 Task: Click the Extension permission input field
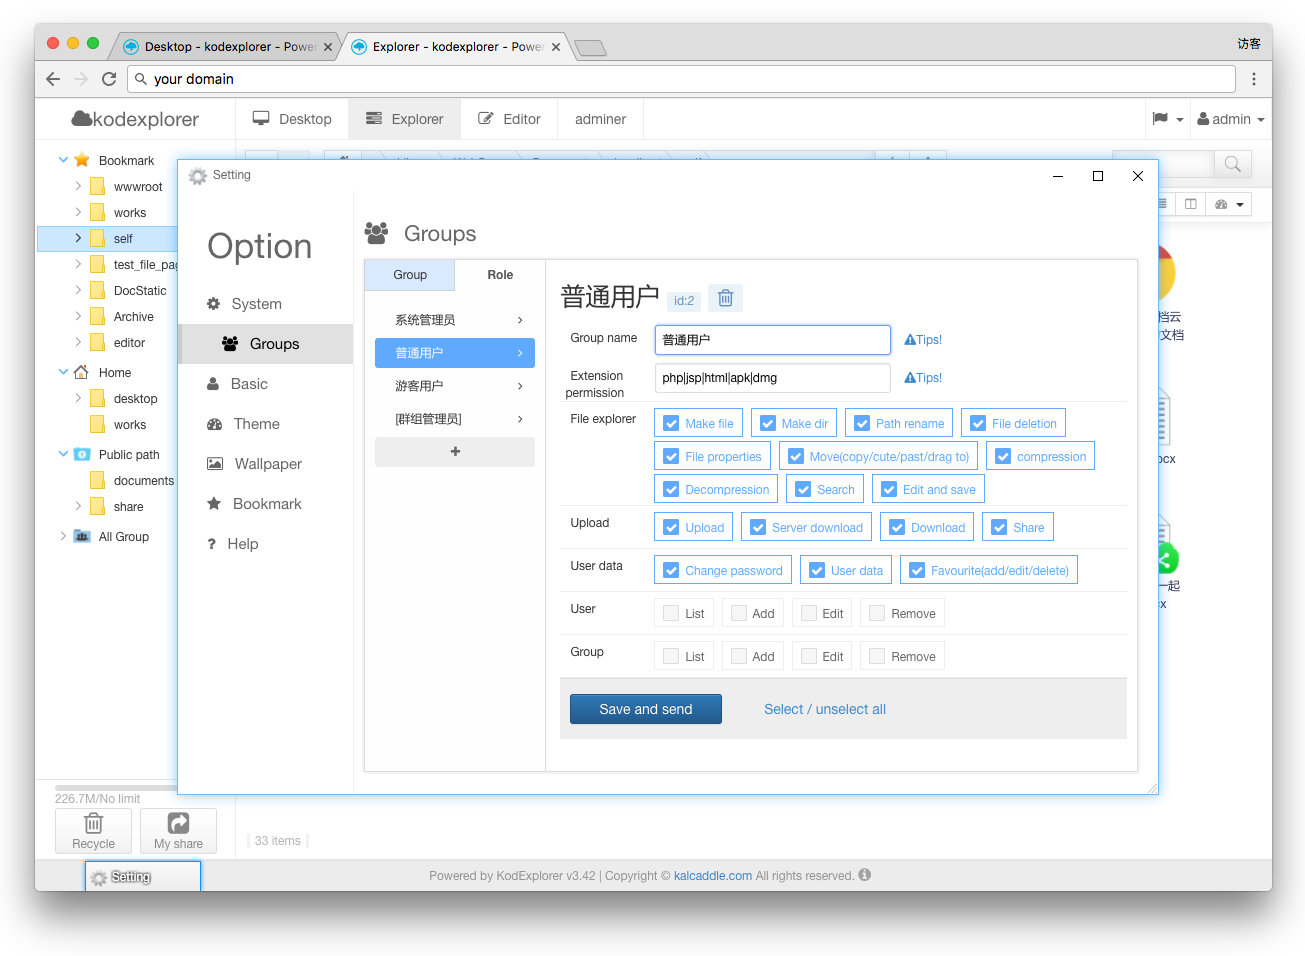click(772, 378)
